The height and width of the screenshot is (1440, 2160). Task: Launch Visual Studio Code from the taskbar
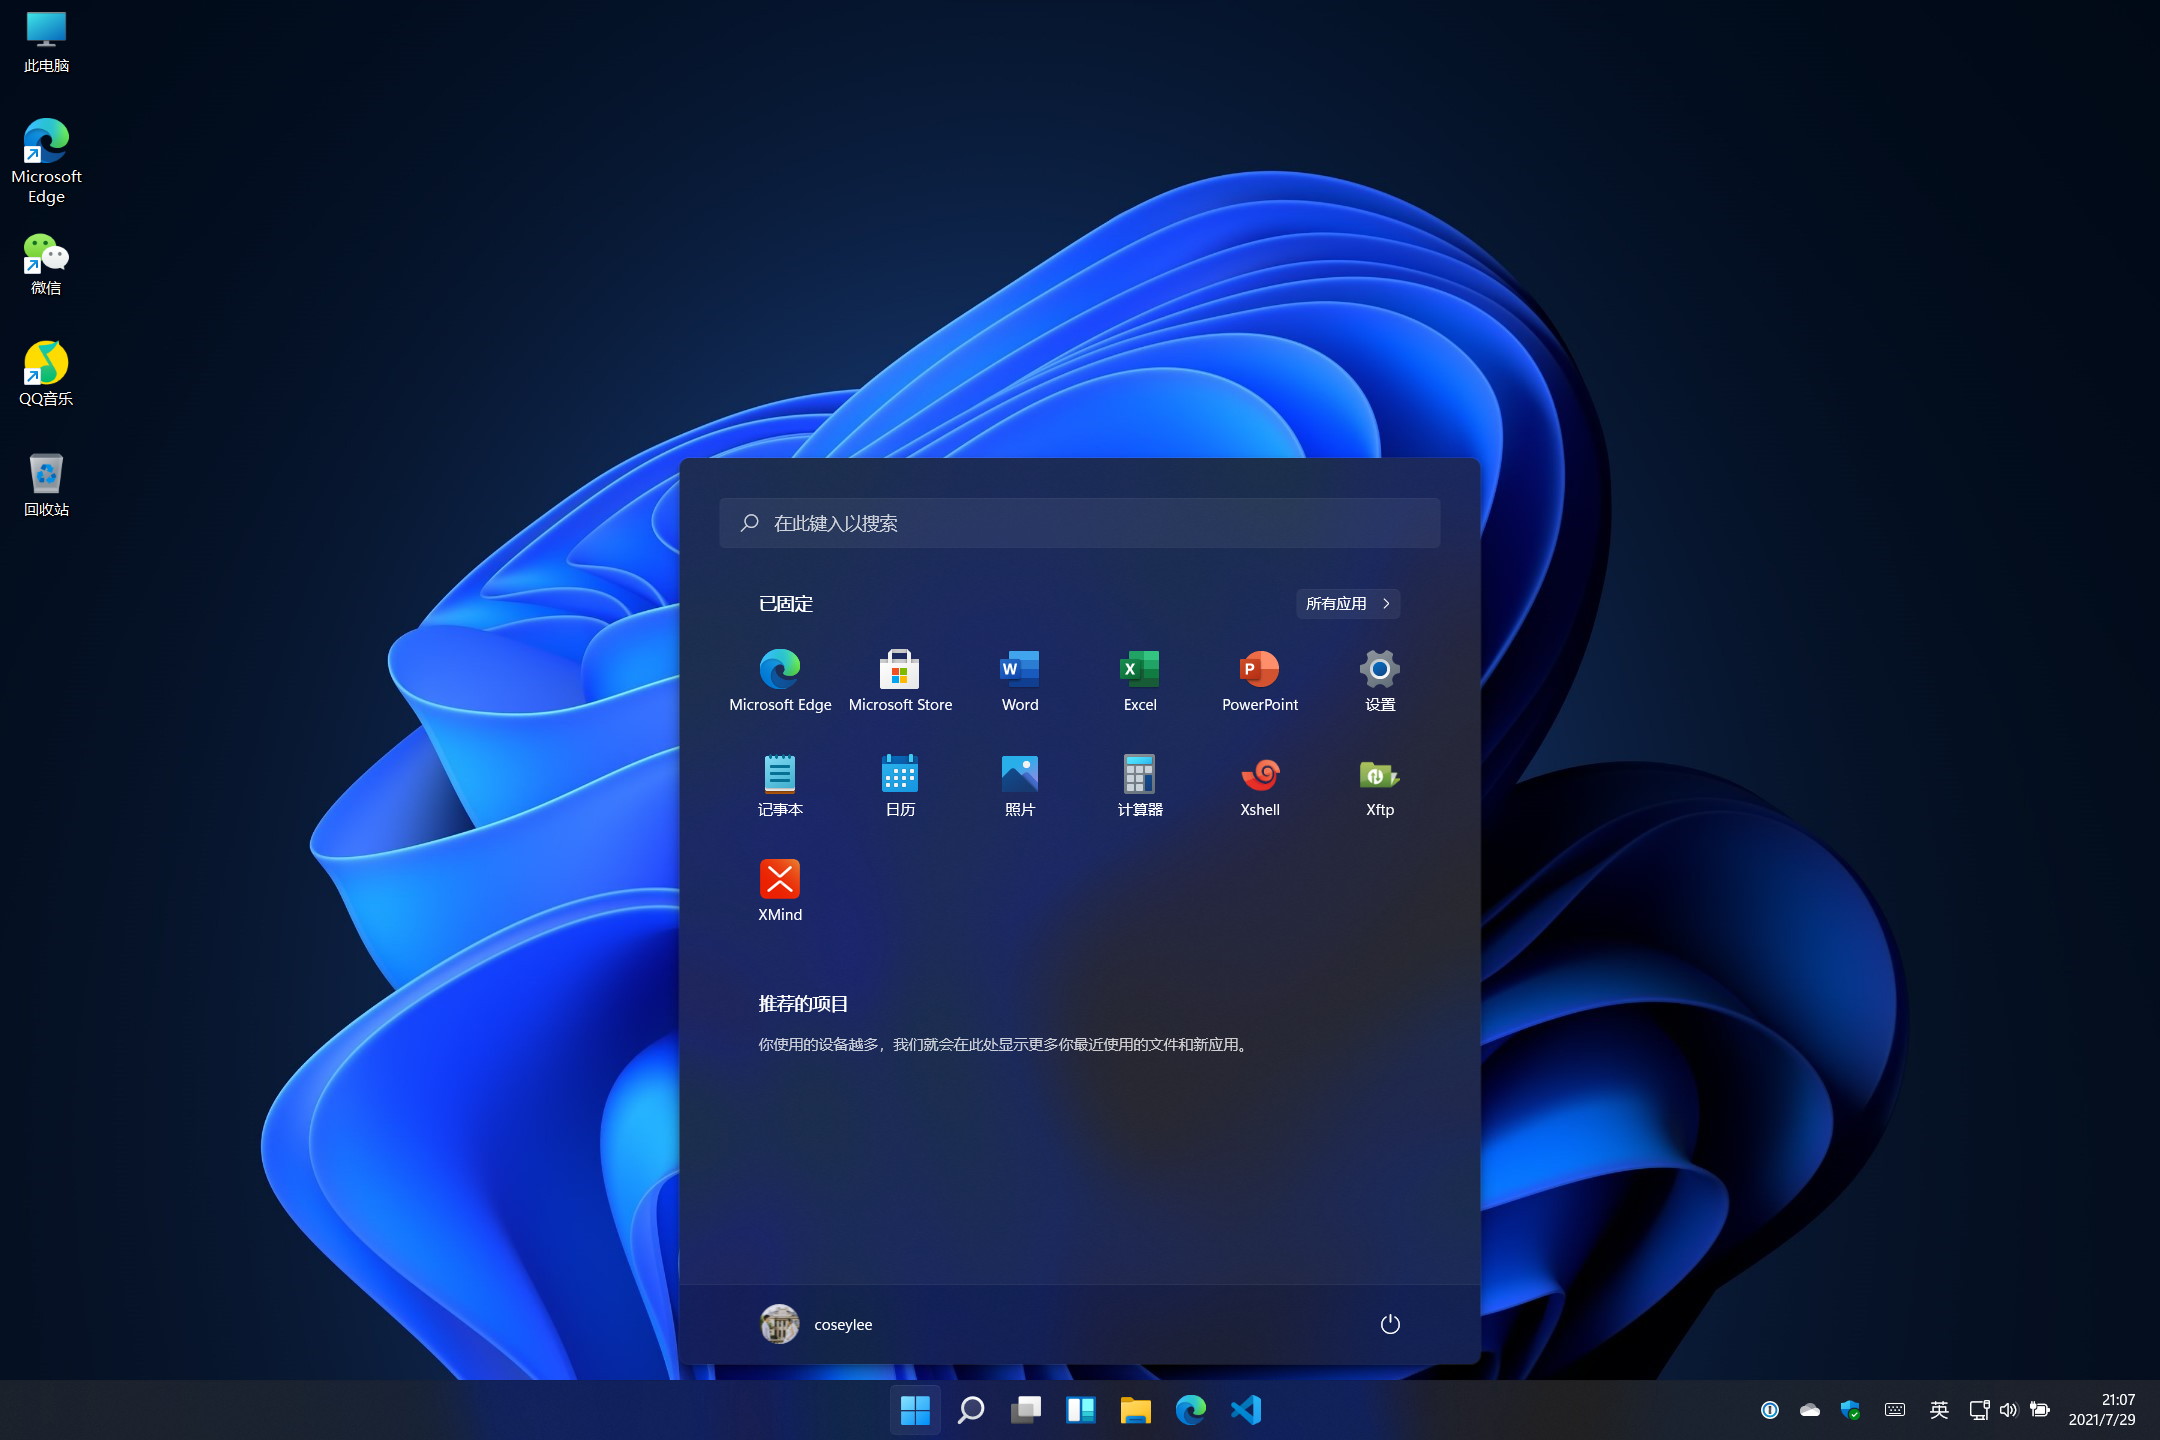1246,1409
